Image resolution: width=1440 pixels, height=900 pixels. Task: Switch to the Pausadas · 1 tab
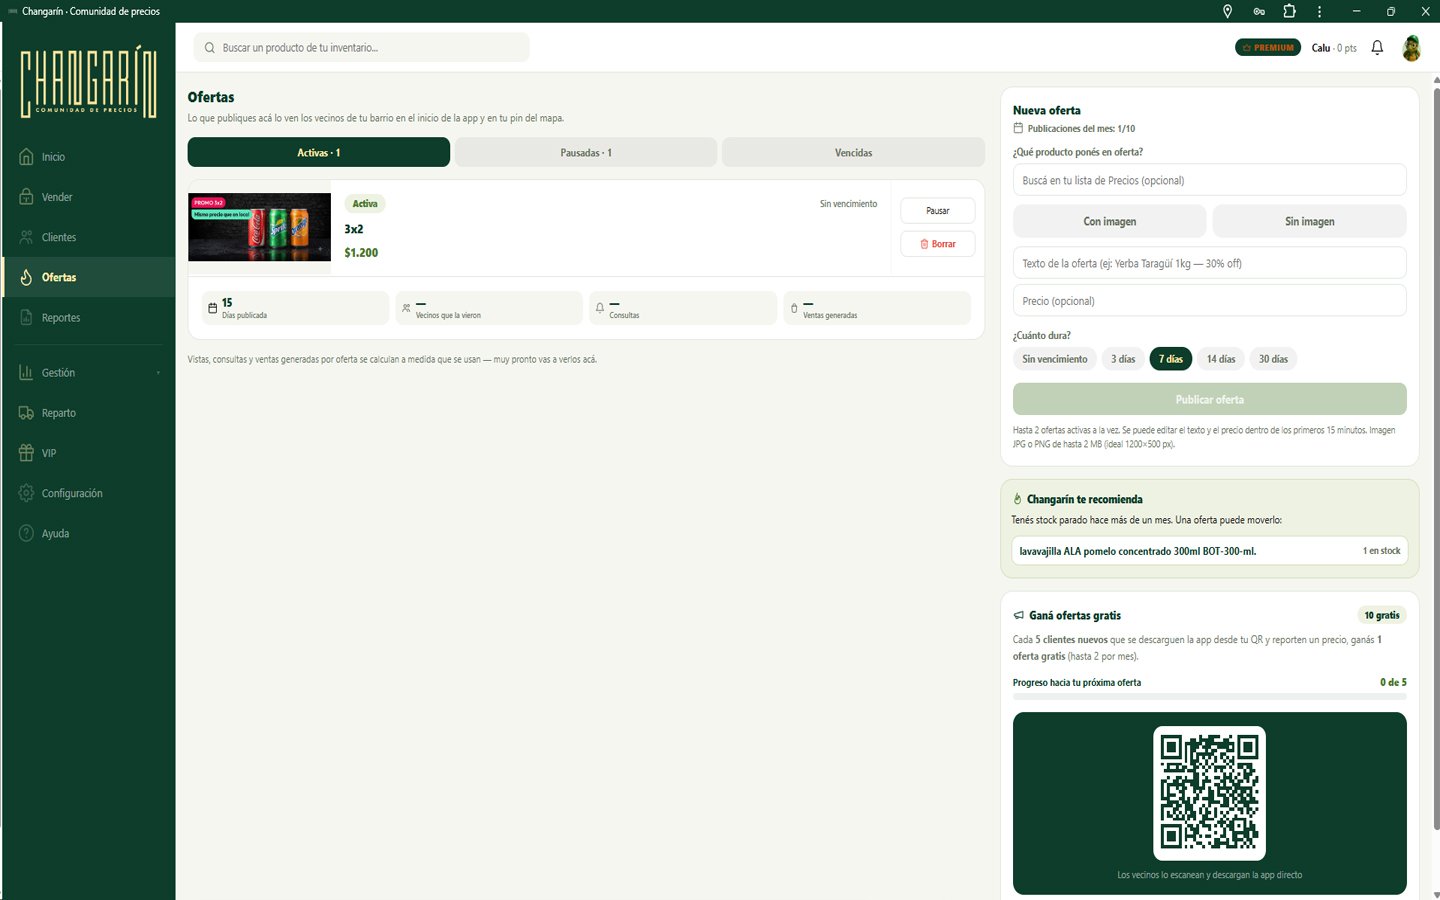[x=586, y=152]
